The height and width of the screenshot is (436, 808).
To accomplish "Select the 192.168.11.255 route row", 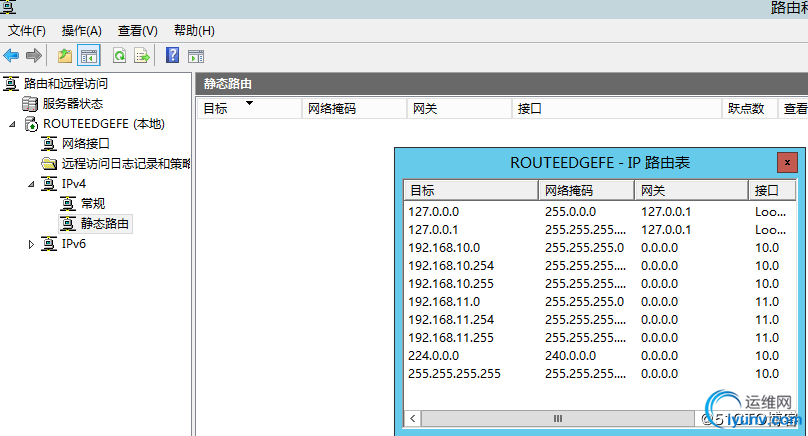I will point(600,338).
